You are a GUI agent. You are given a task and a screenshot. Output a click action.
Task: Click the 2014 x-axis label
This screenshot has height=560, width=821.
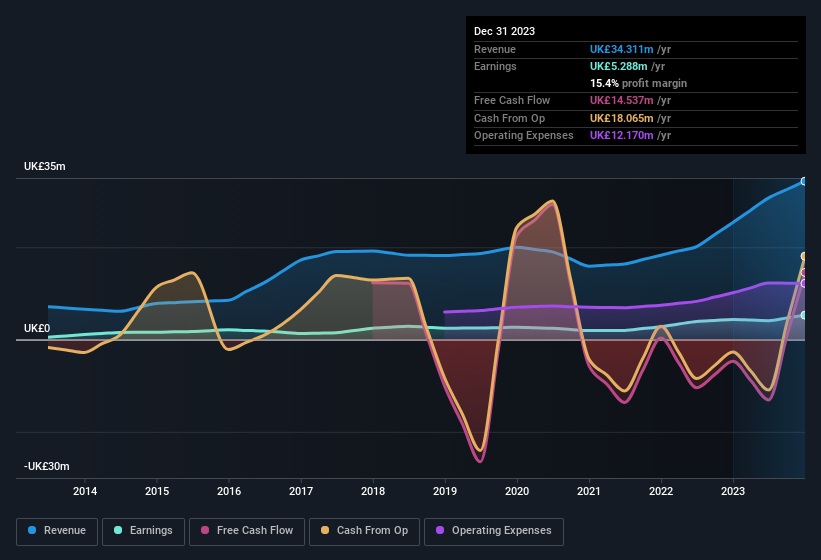[x=85, y=491]
